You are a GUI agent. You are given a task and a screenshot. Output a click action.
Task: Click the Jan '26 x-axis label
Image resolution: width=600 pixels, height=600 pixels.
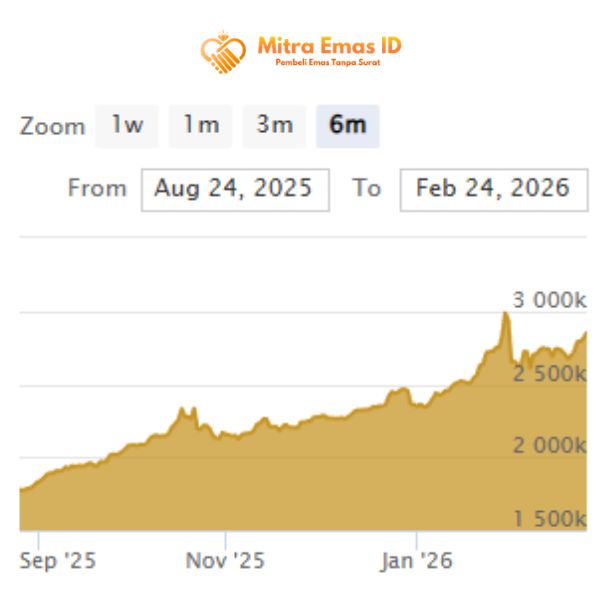416,561
